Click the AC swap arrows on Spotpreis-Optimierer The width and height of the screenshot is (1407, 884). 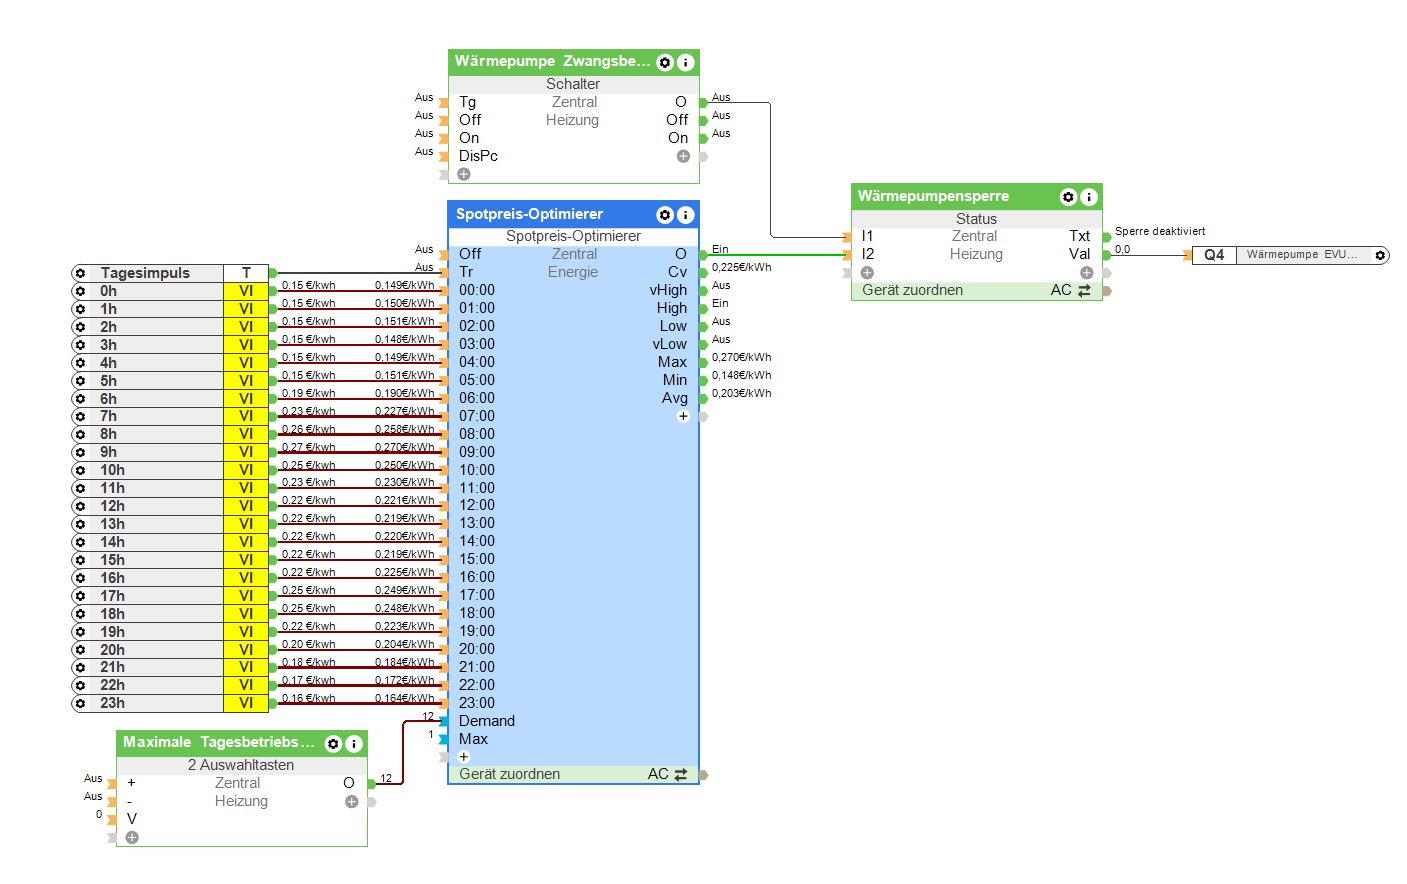coord(681,775)
